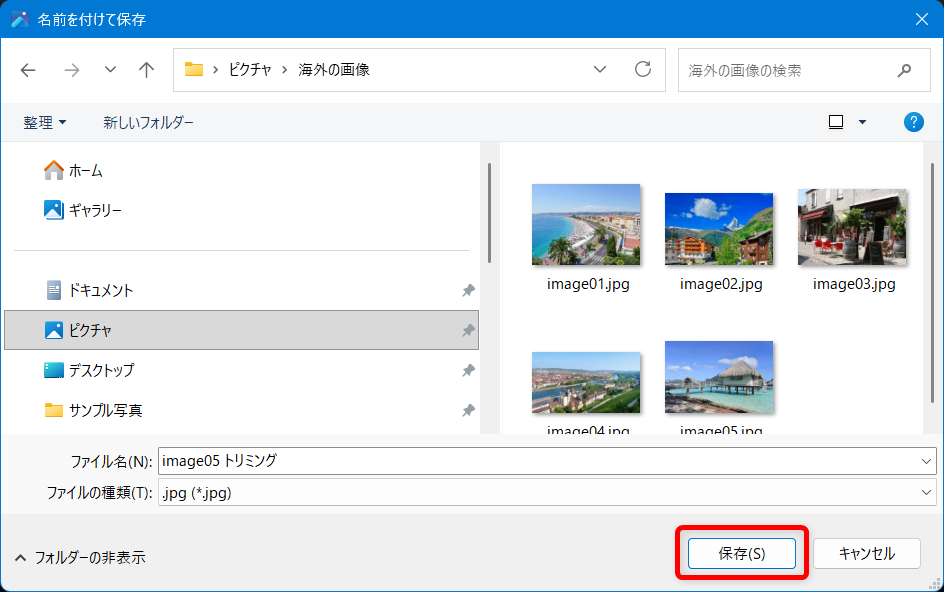Click the navigation pane scrollbar
The image size is (944, 592).
(489, 213)
